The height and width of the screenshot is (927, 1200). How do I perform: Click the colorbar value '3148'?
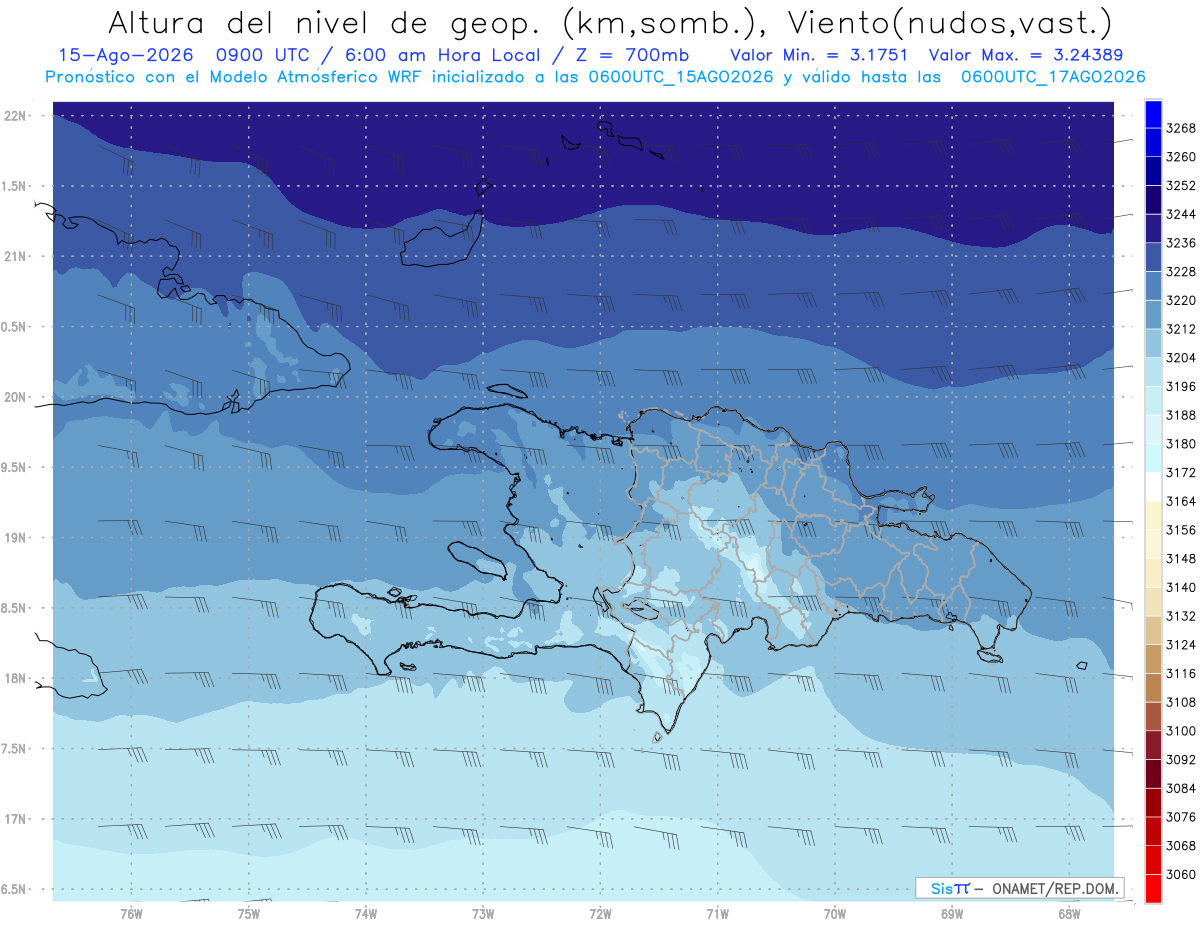click(1181, 559)
